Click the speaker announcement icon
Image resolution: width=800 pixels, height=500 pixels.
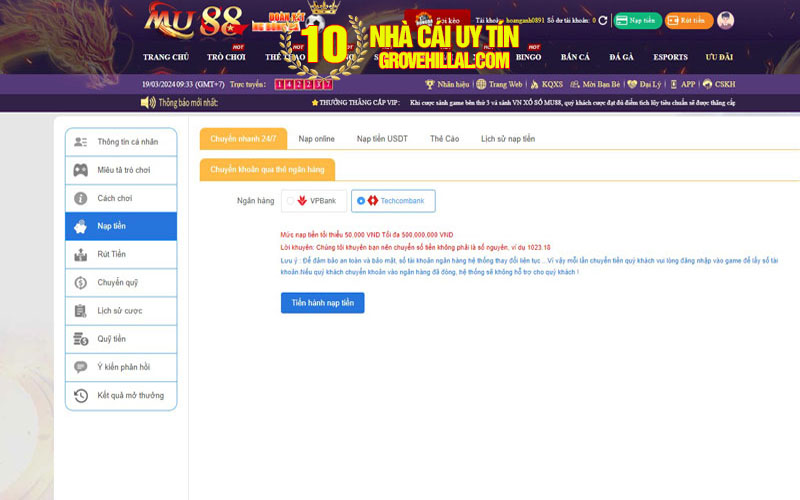point(148,103)
